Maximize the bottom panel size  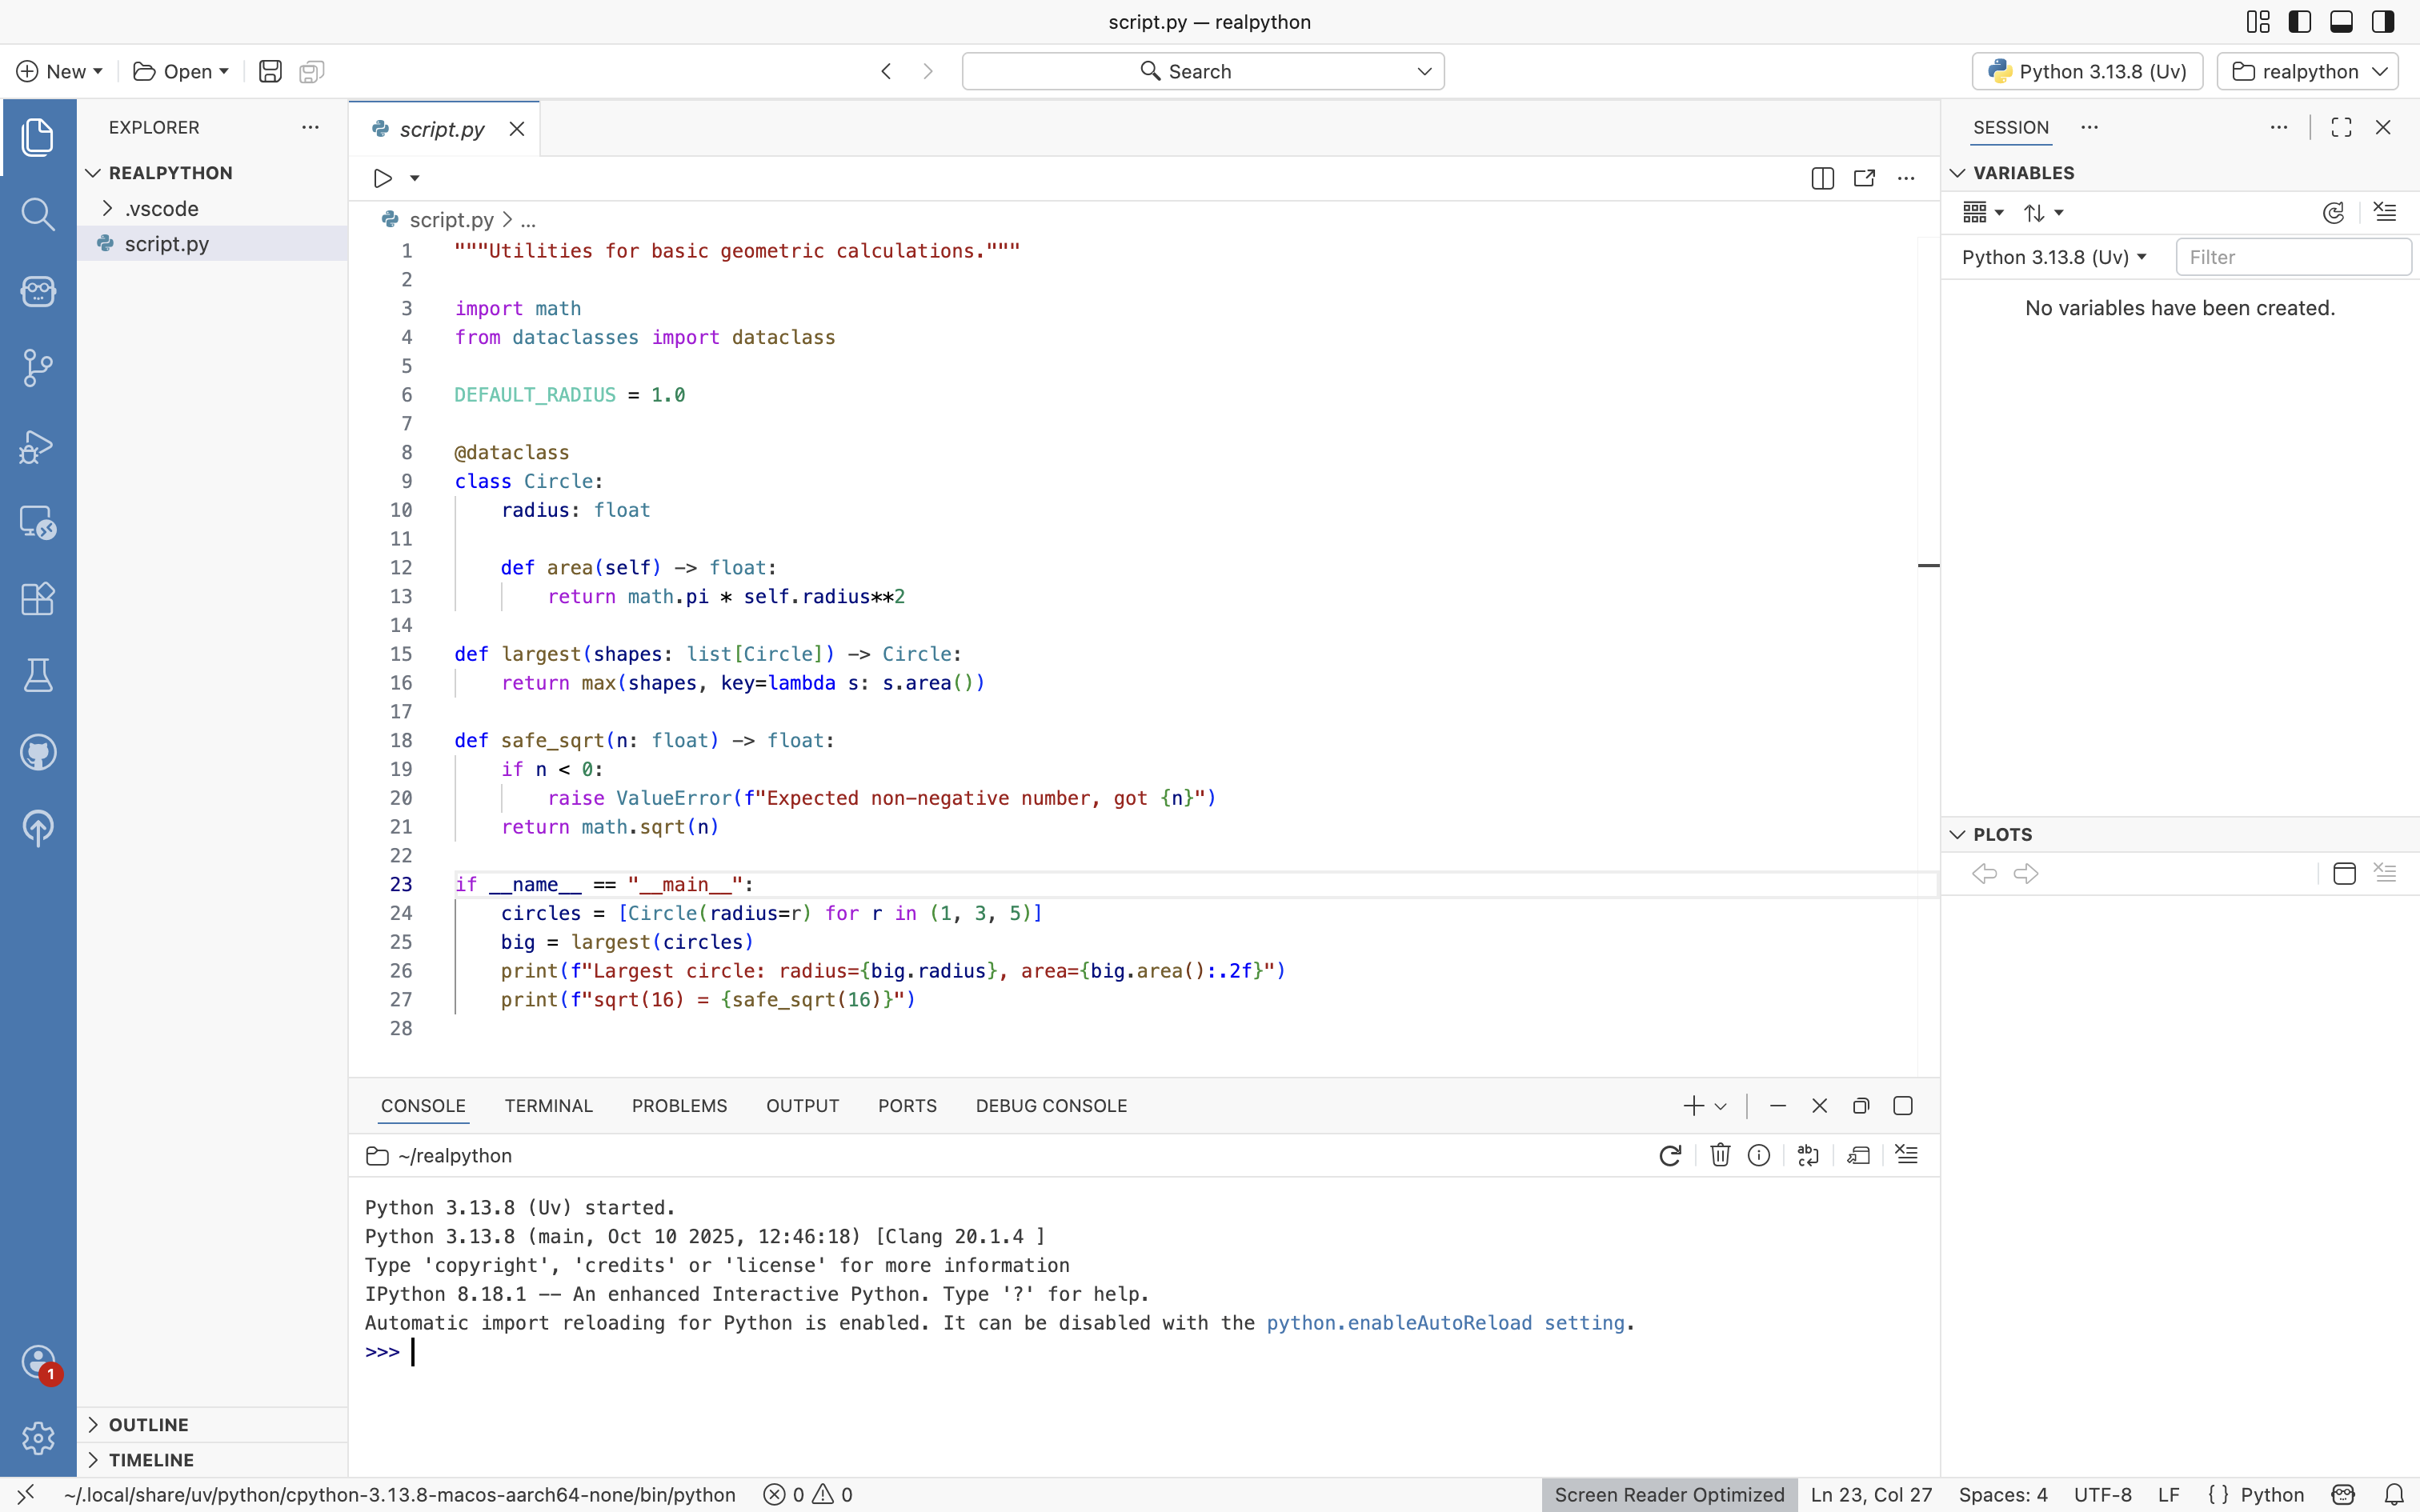click(1903, 1106)
